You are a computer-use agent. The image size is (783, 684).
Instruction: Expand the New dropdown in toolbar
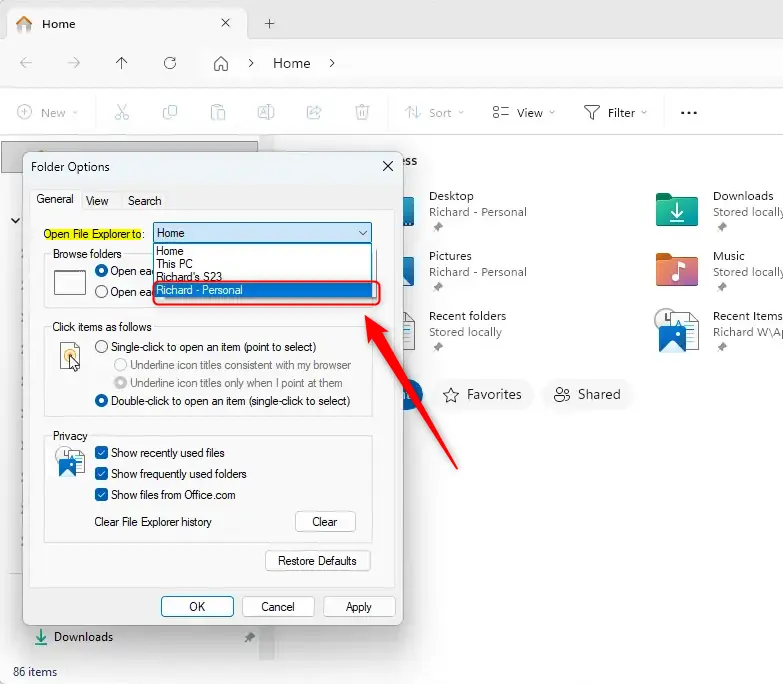tap(47, 113)
